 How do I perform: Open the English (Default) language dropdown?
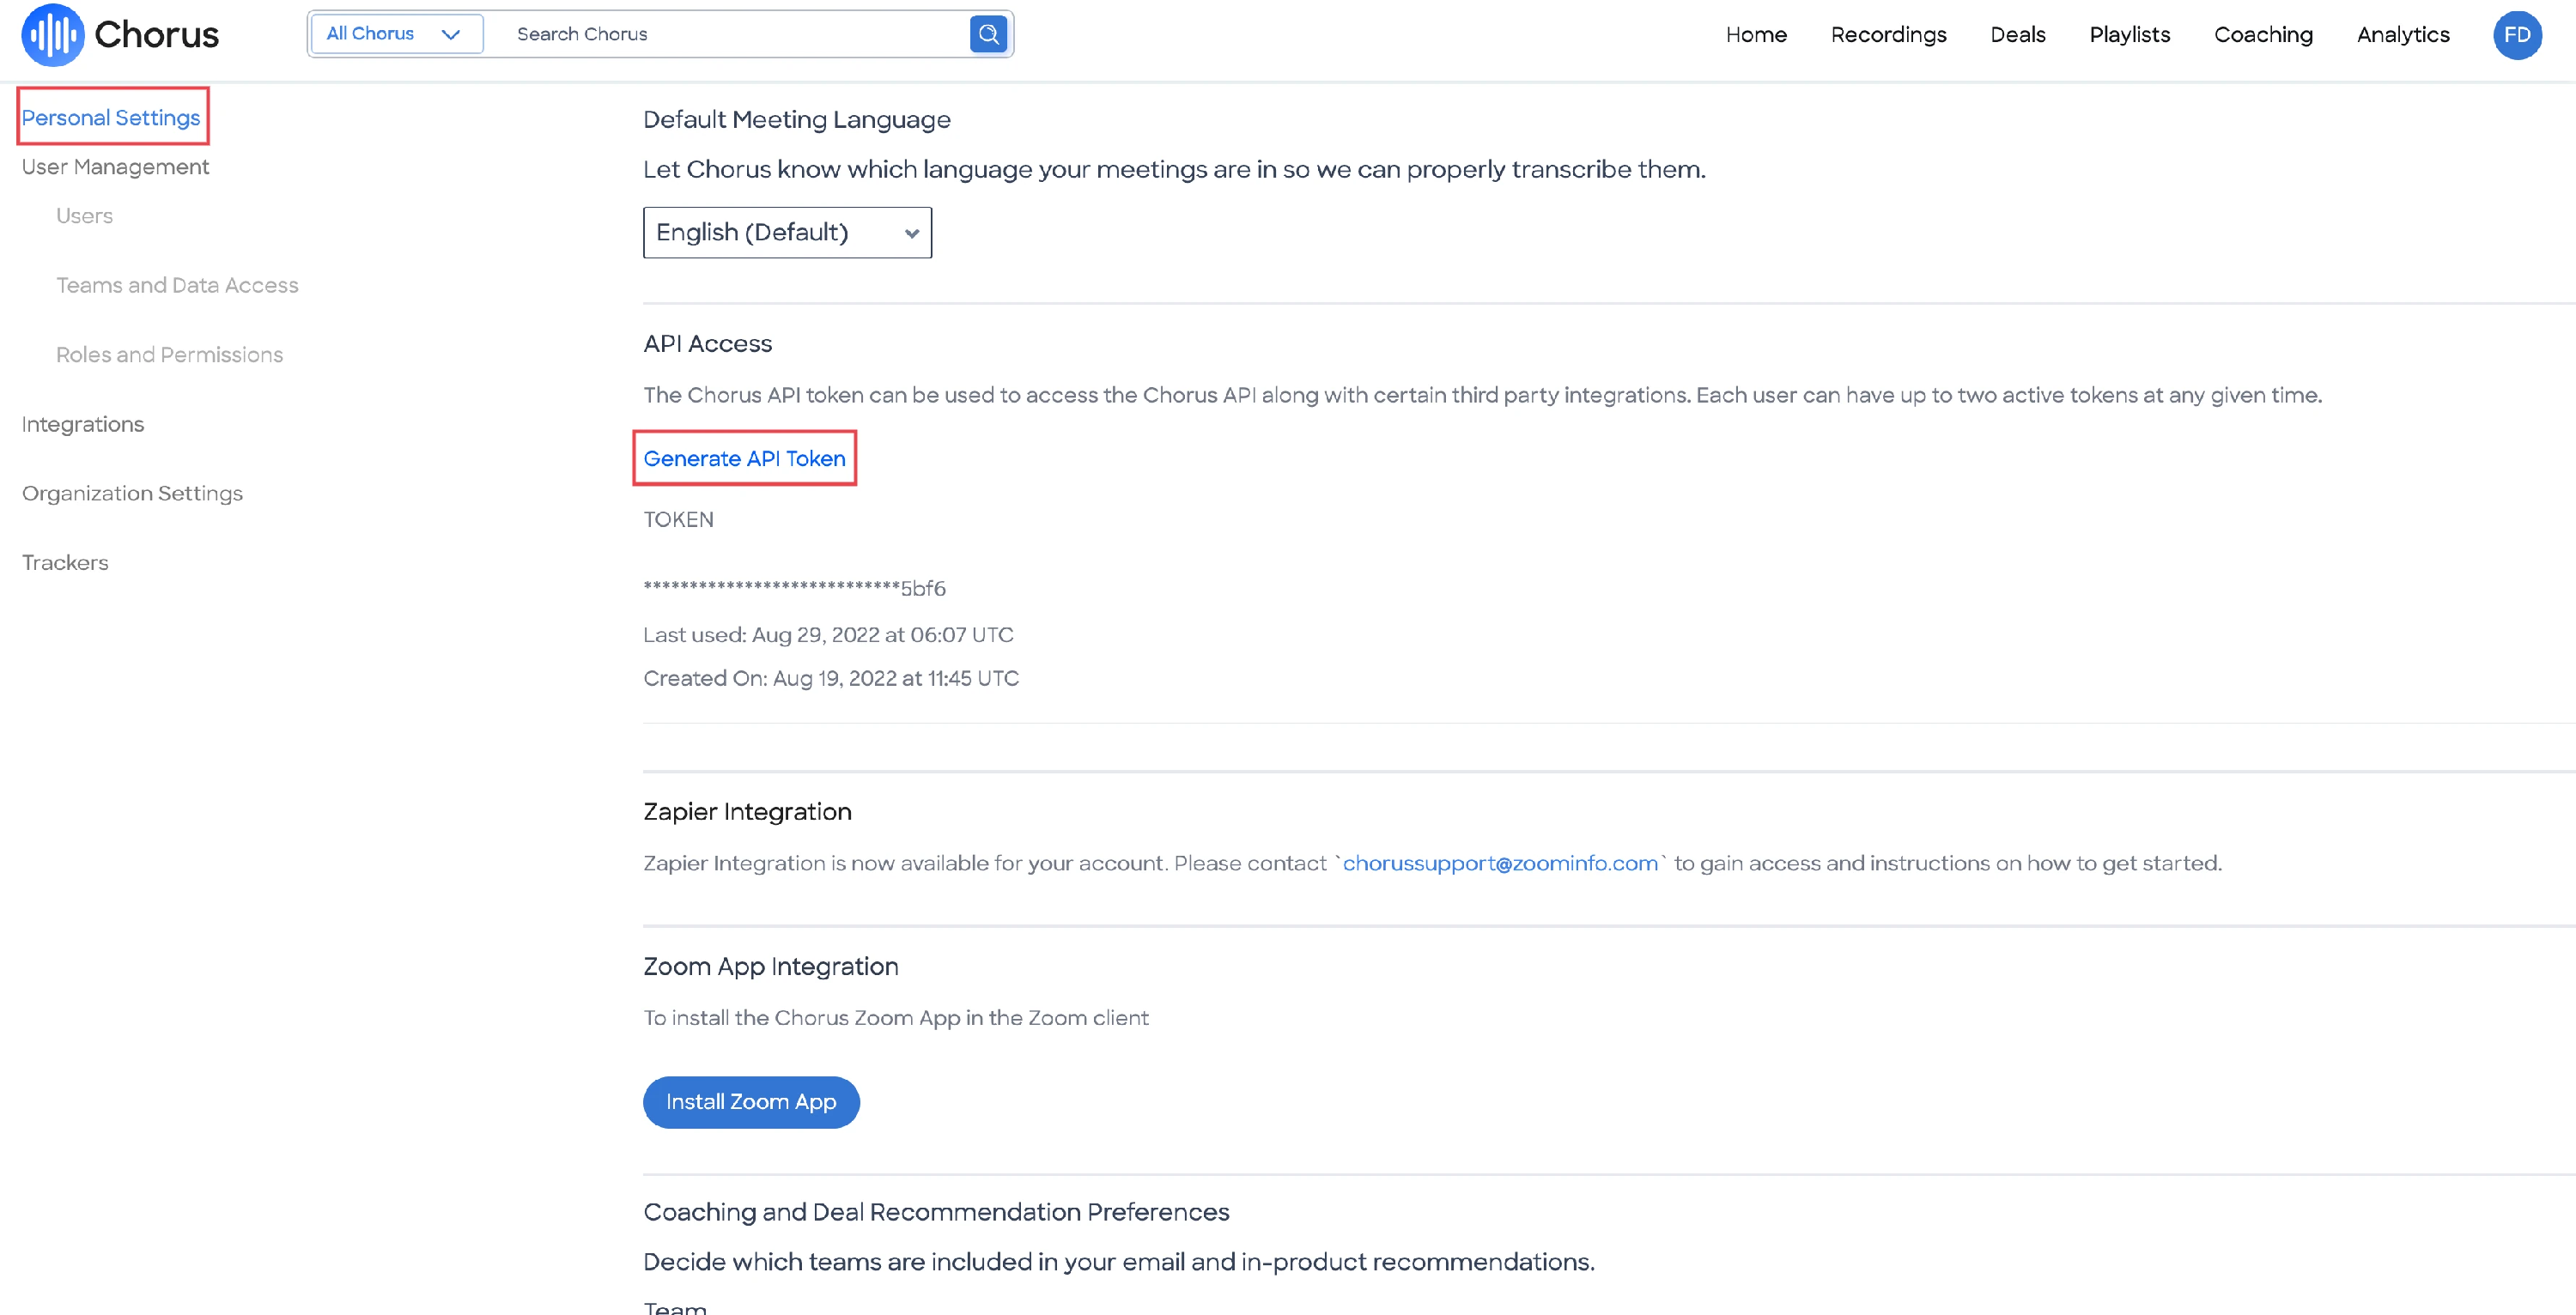coord(787,233)
